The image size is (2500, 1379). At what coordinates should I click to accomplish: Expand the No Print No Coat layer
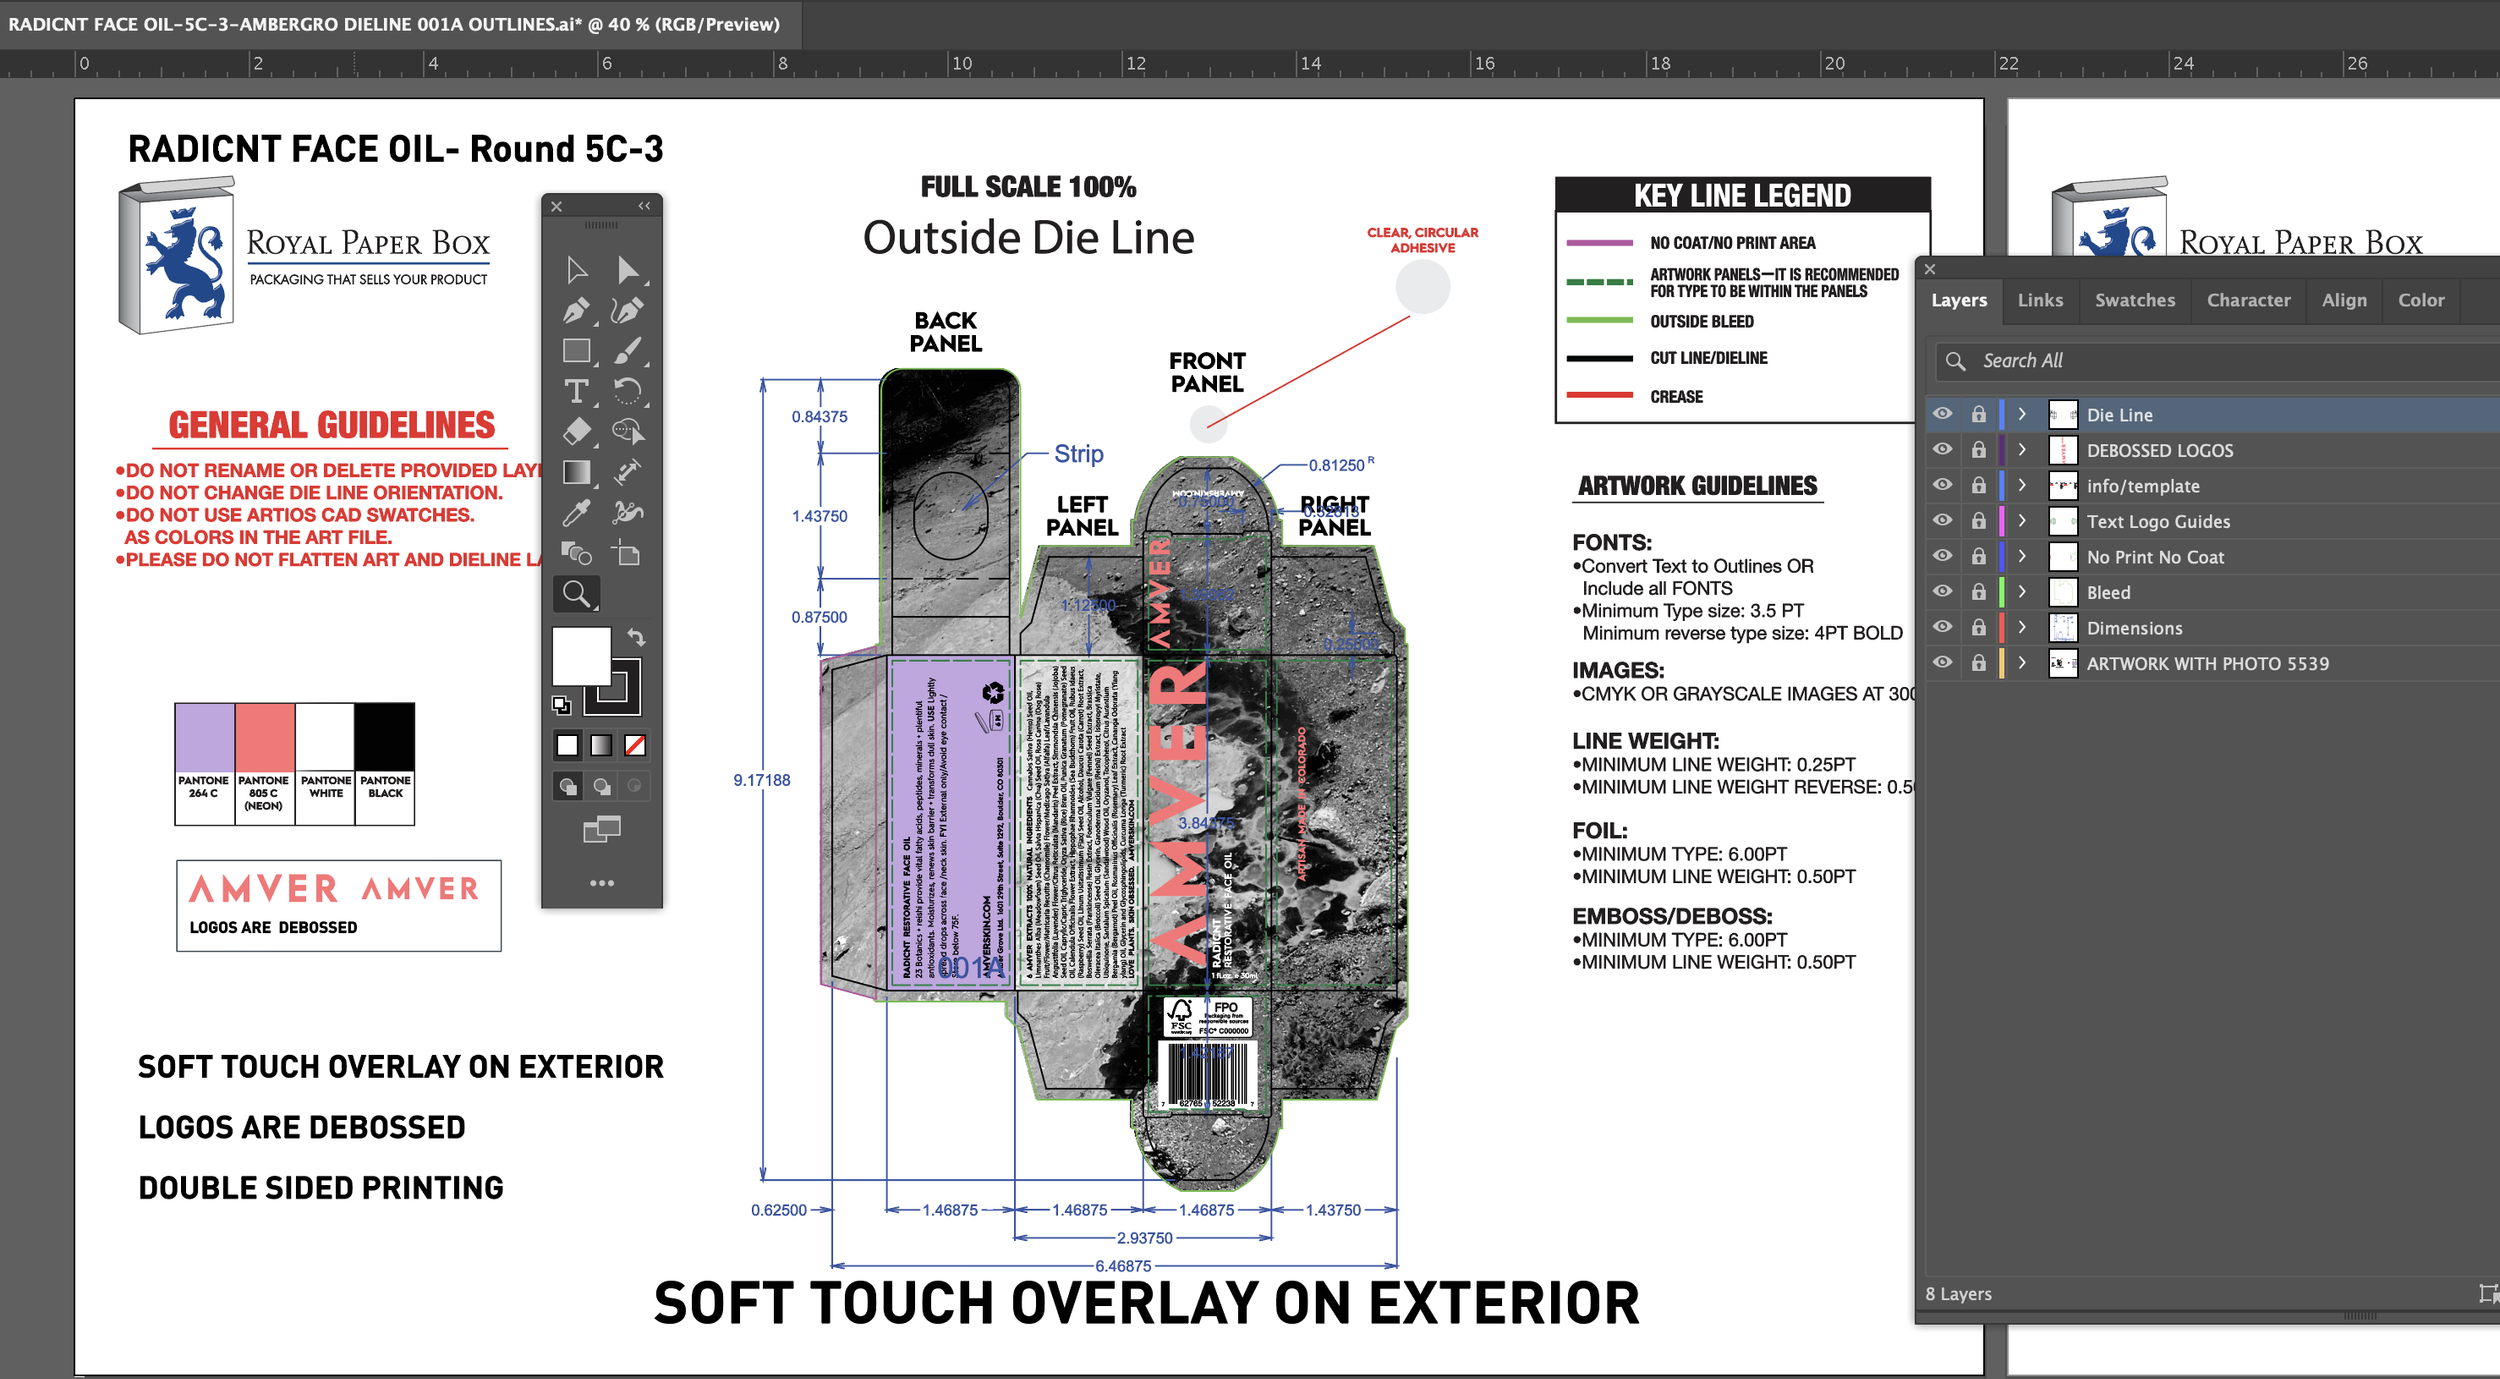click(x=2022, y=556)
